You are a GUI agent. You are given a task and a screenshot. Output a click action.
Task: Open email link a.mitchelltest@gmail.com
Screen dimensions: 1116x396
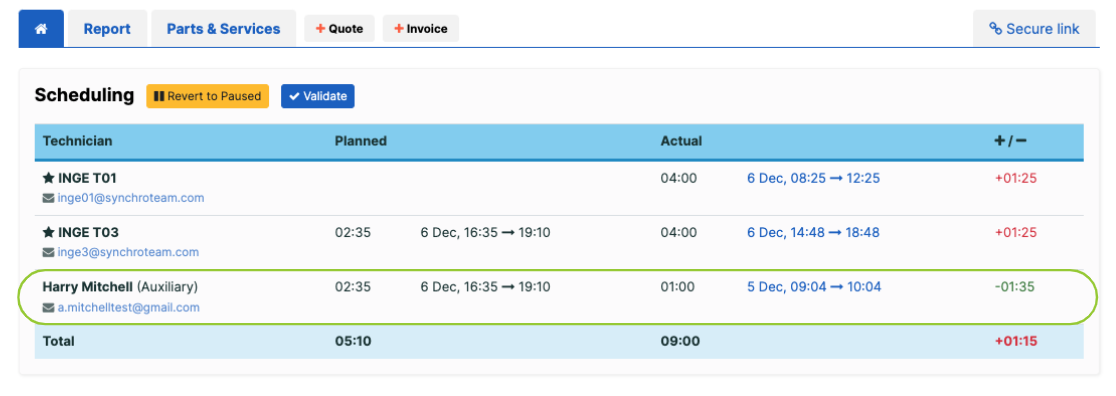[129, 308]
